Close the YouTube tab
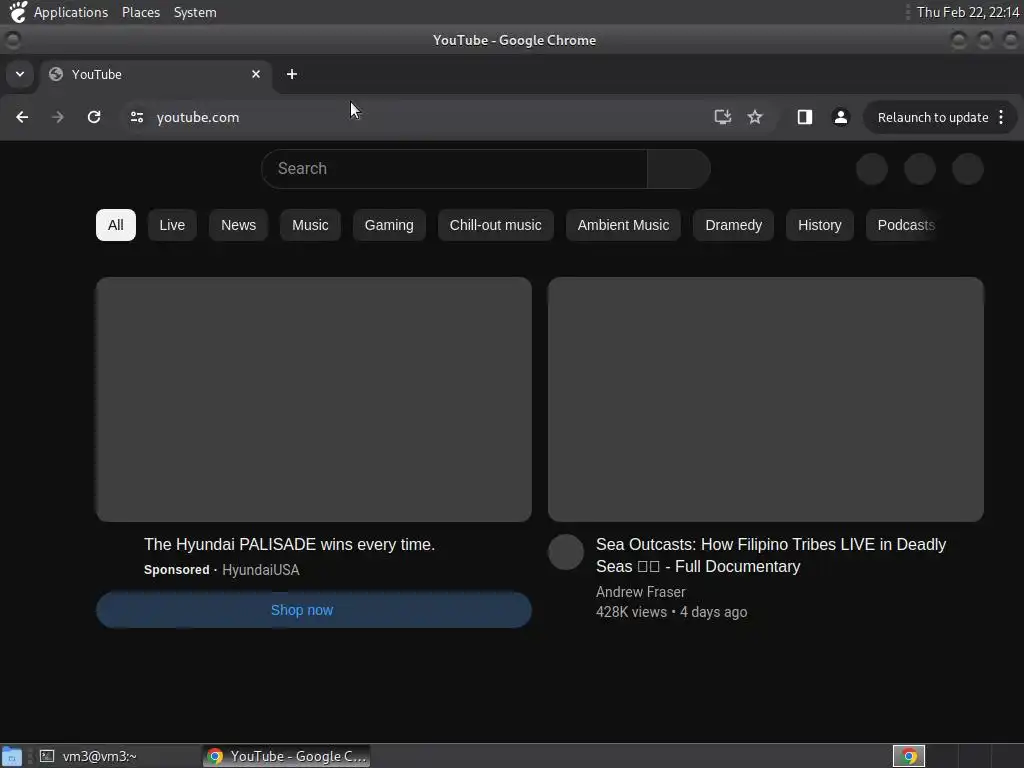Image resolution: width=1024 pixels, height=768 pixels. click(x=256, y=74)
